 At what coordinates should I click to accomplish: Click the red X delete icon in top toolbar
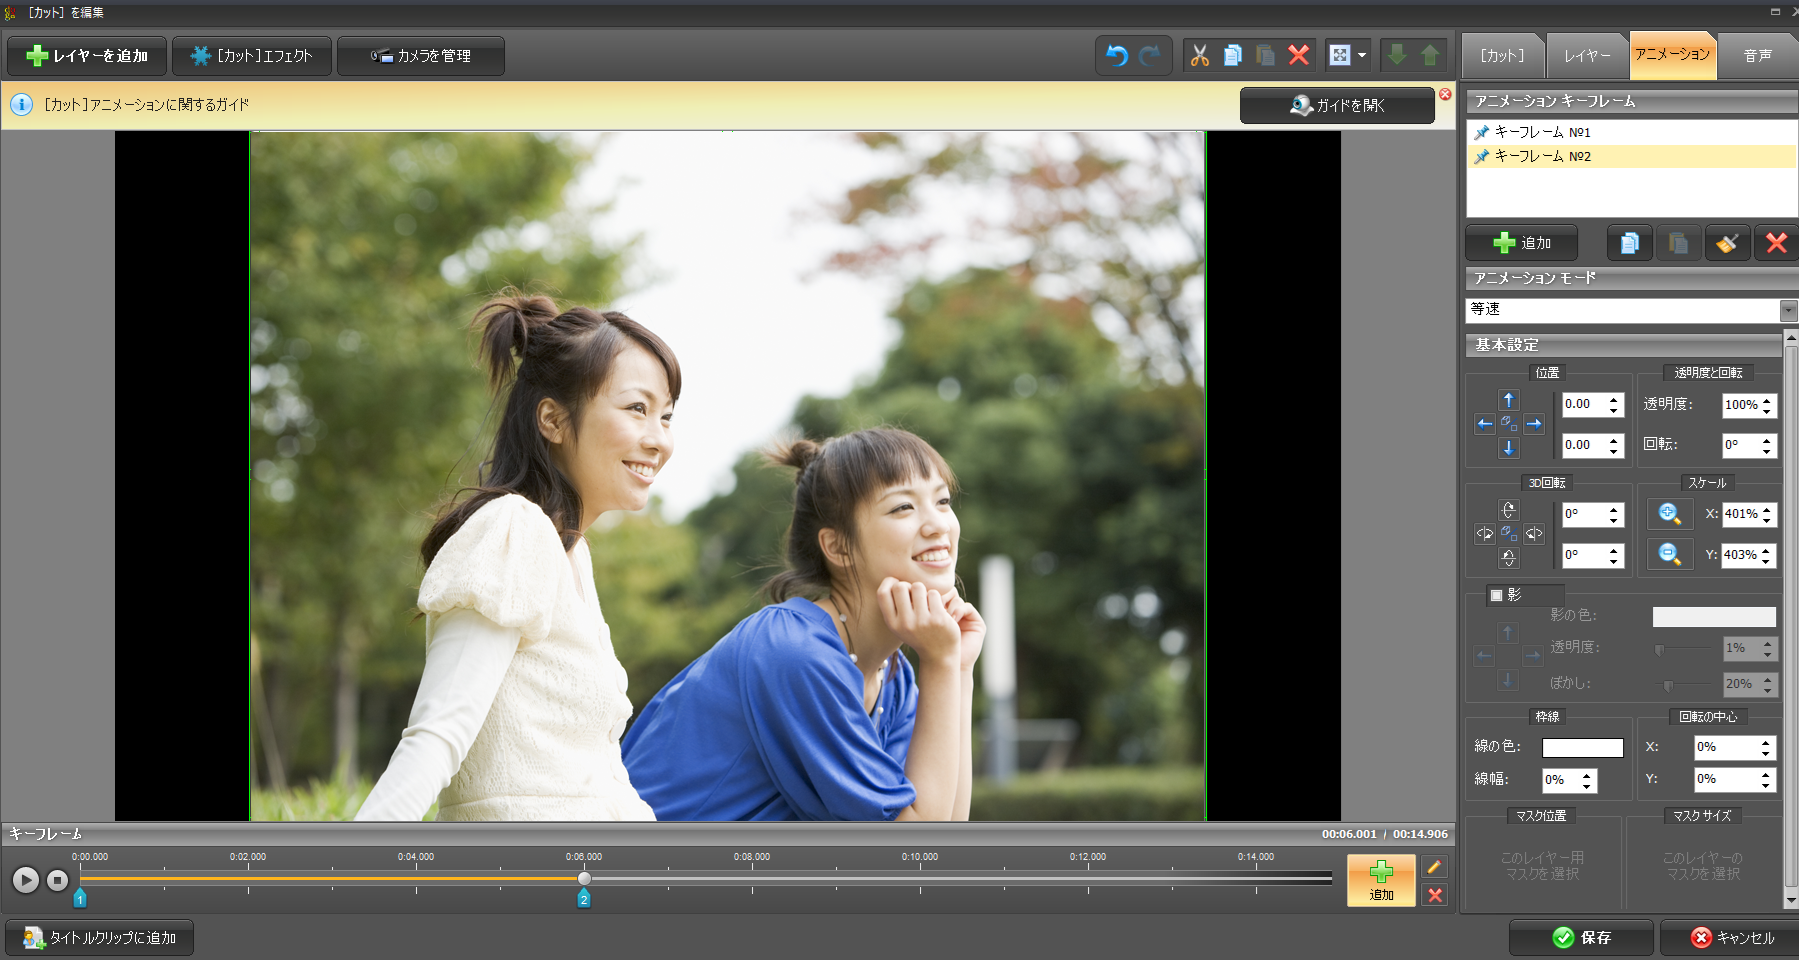click(x=1298, y=56)
